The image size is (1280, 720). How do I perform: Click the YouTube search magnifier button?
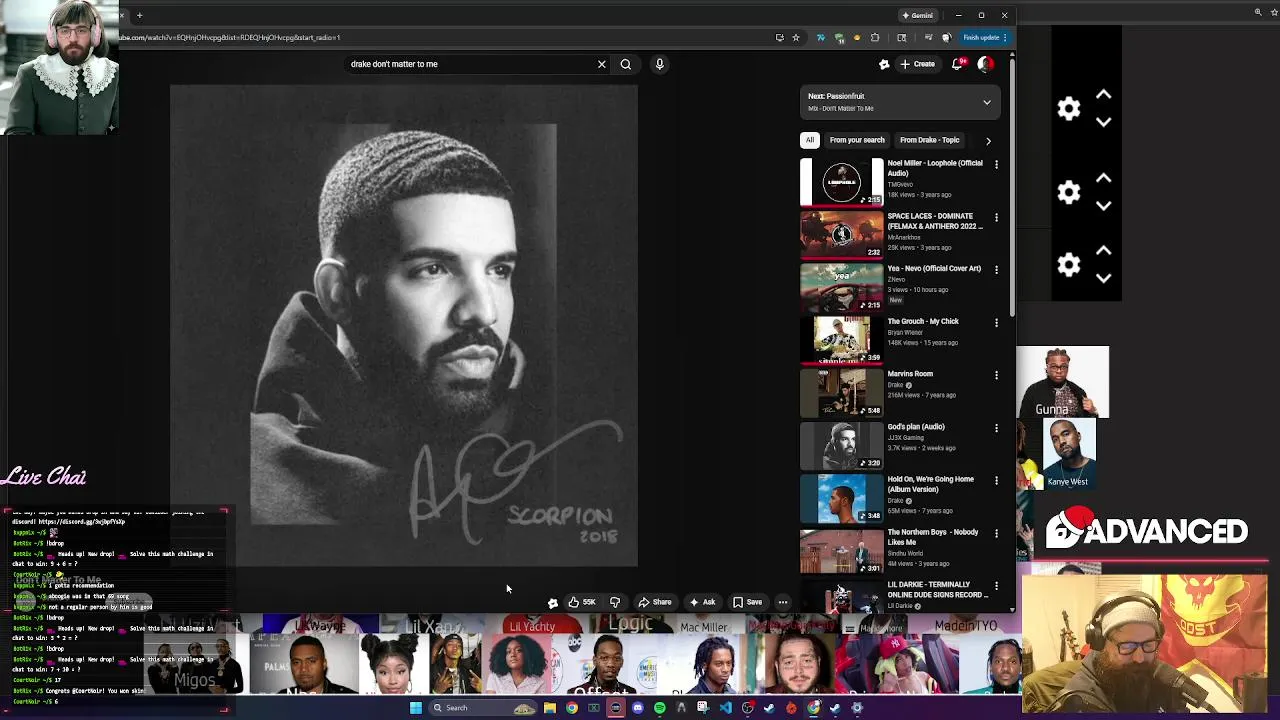coord(626,64)
